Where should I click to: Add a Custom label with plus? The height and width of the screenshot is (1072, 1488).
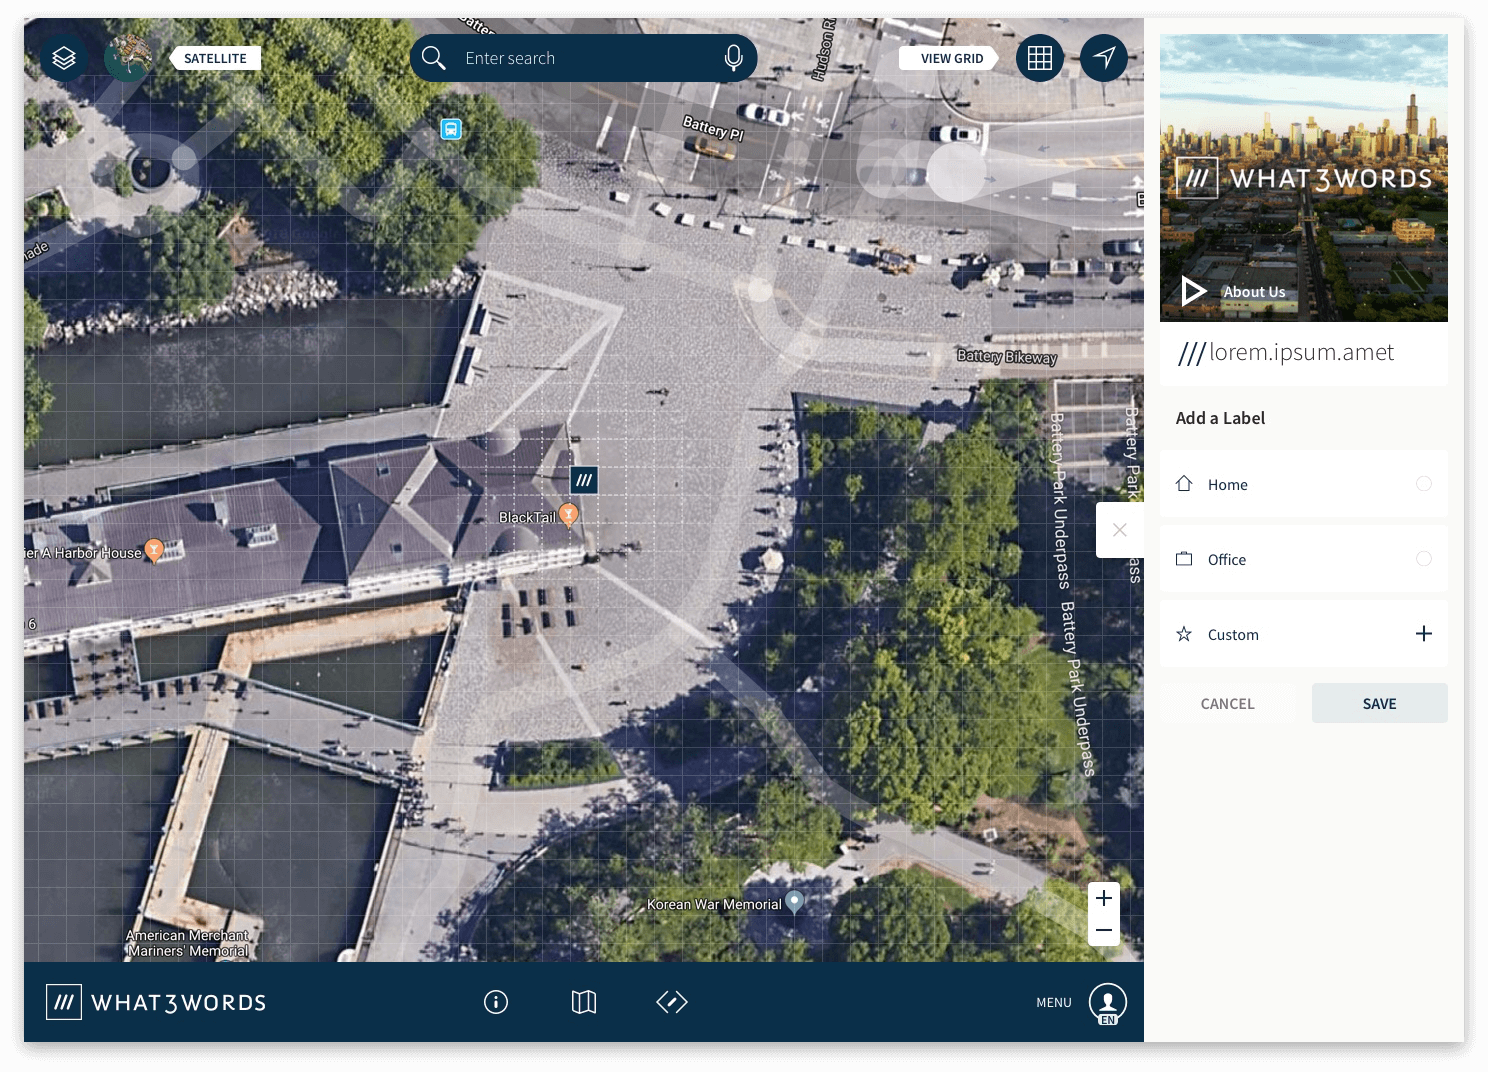tap(1424, 633)
